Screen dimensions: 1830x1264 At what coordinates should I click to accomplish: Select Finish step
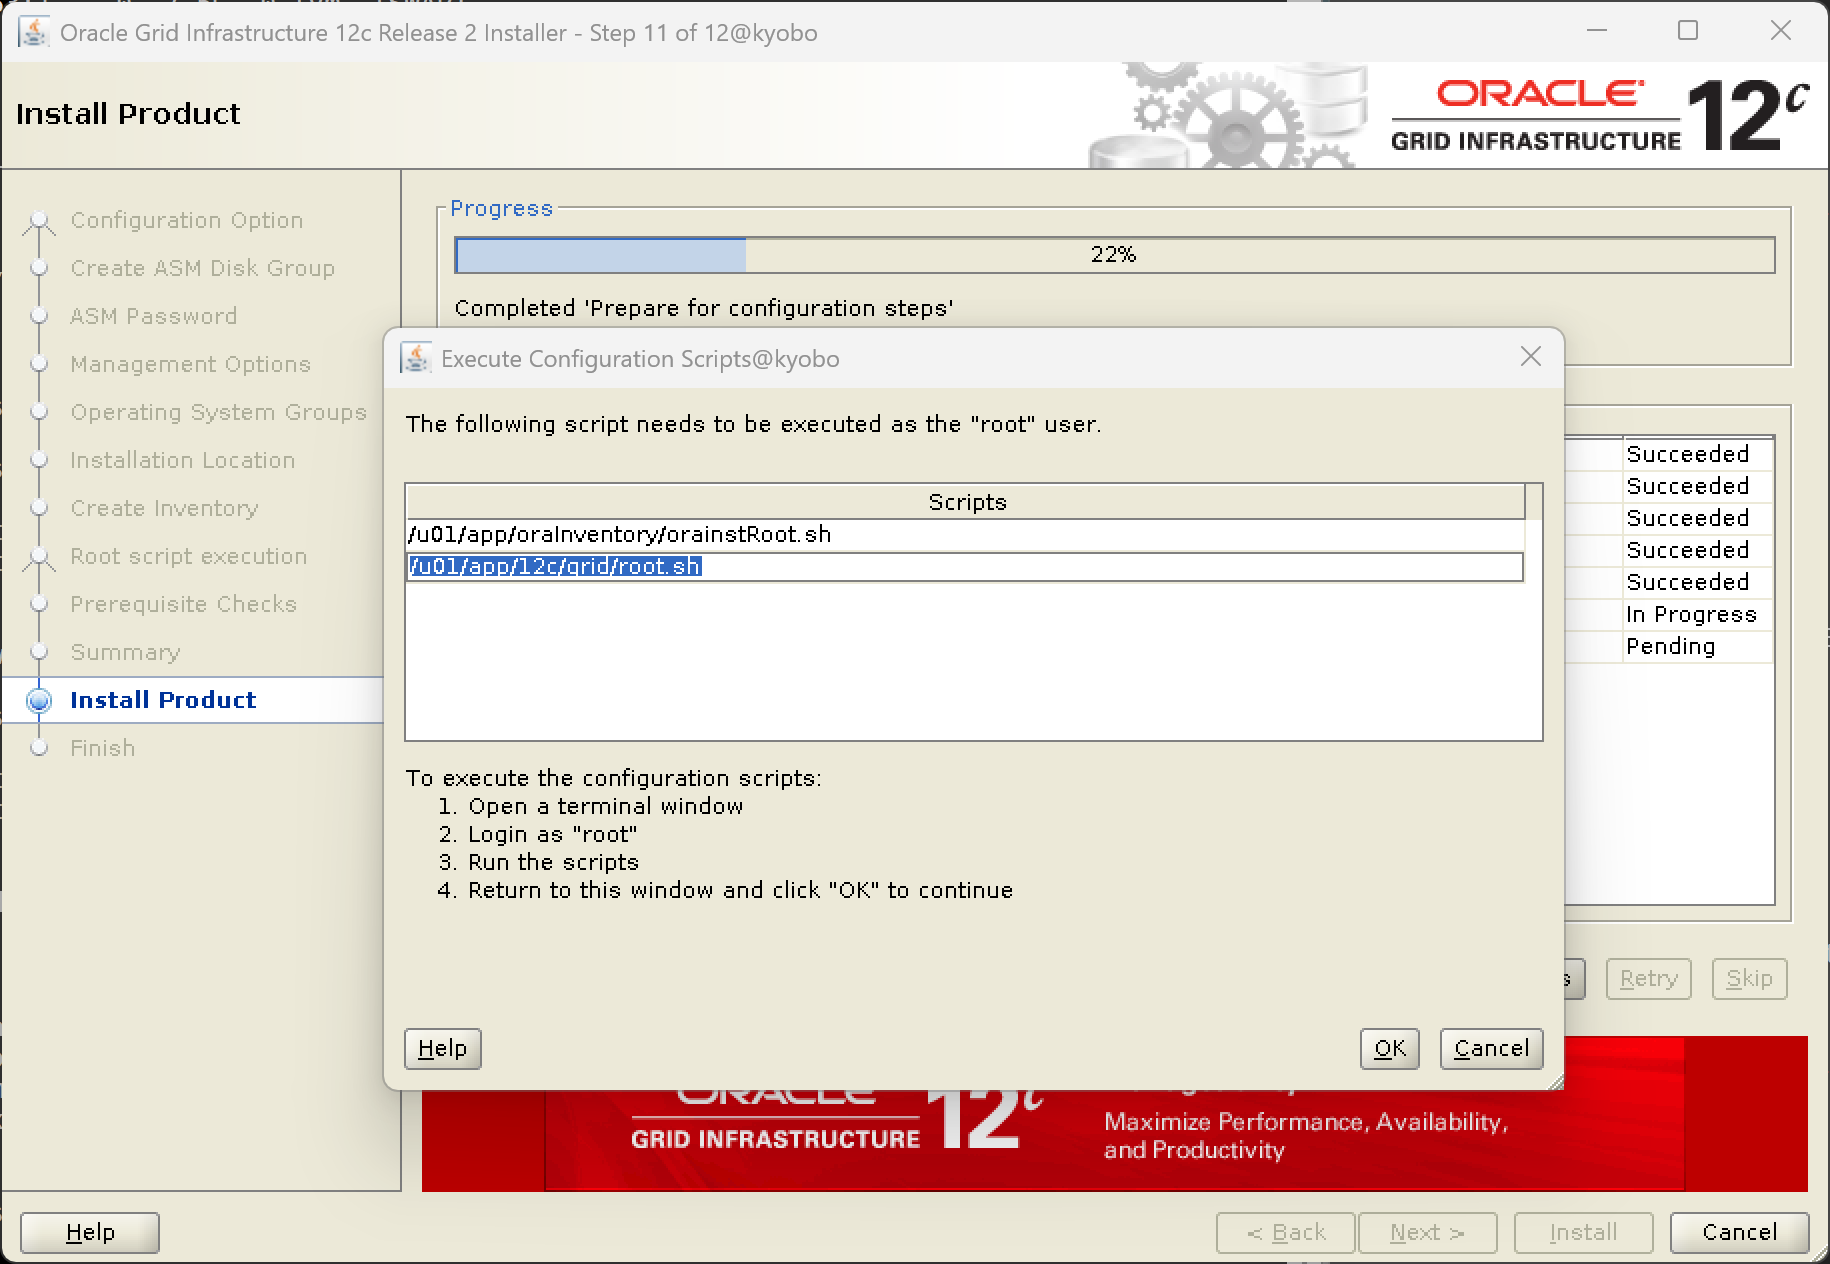point(102,748)
